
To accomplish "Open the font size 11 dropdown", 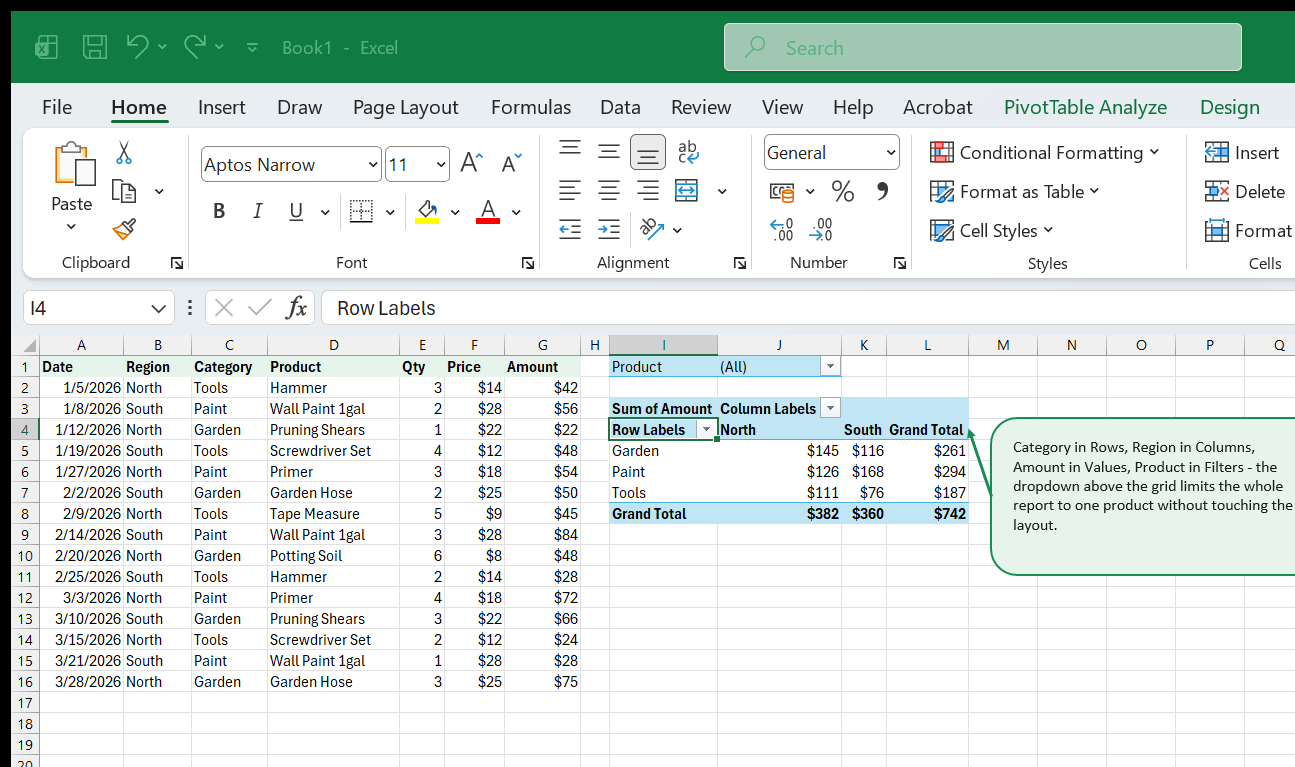I will [x=442, y=164].
